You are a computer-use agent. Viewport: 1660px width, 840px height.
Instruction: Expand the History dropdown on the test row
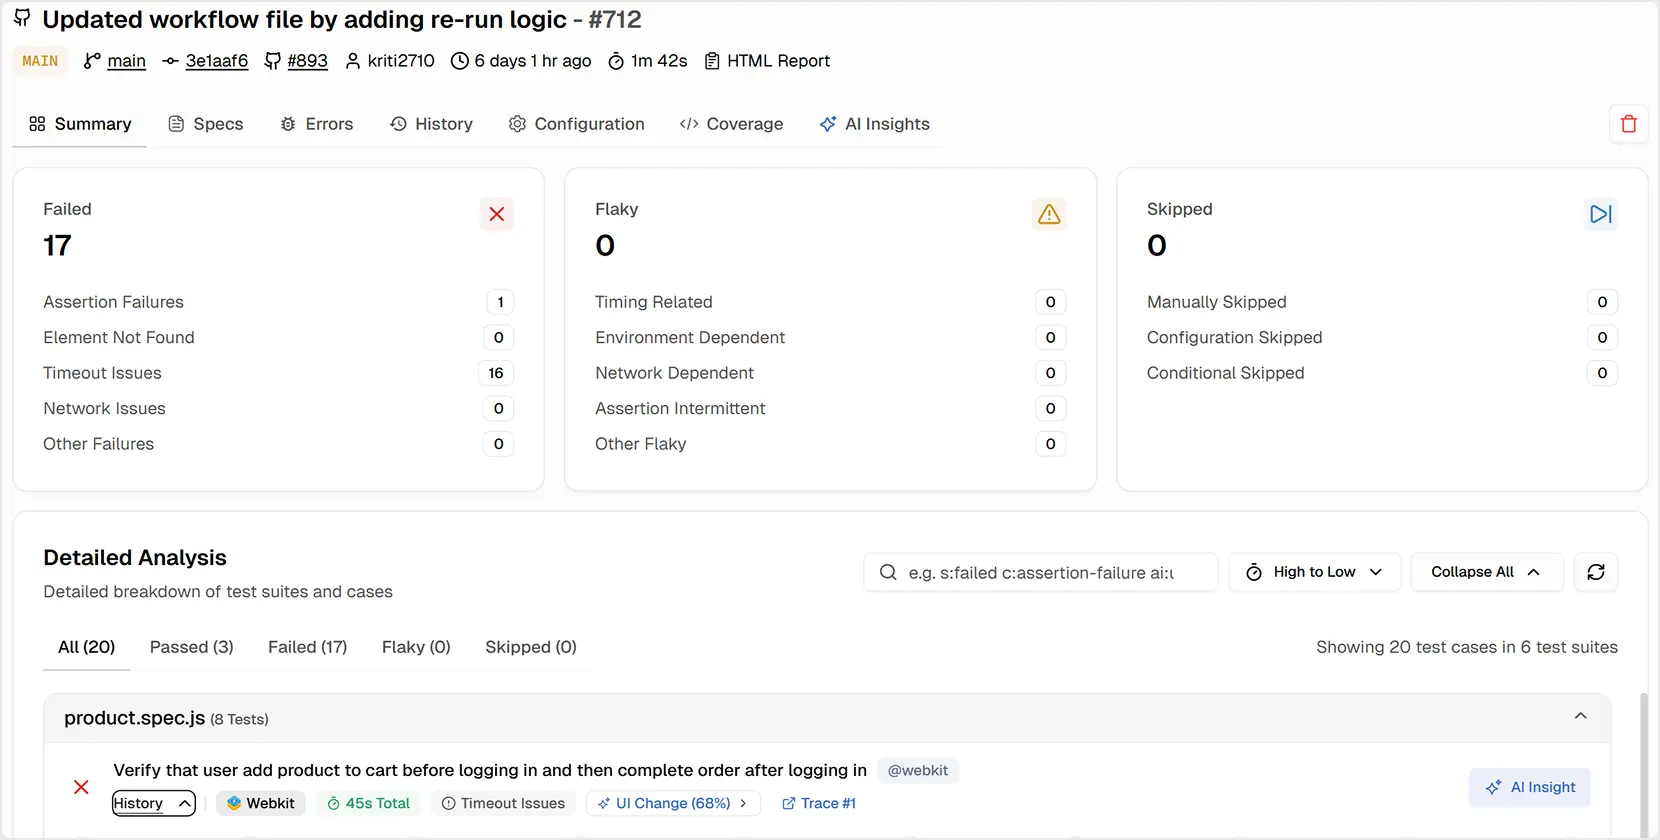pos(153,803)
